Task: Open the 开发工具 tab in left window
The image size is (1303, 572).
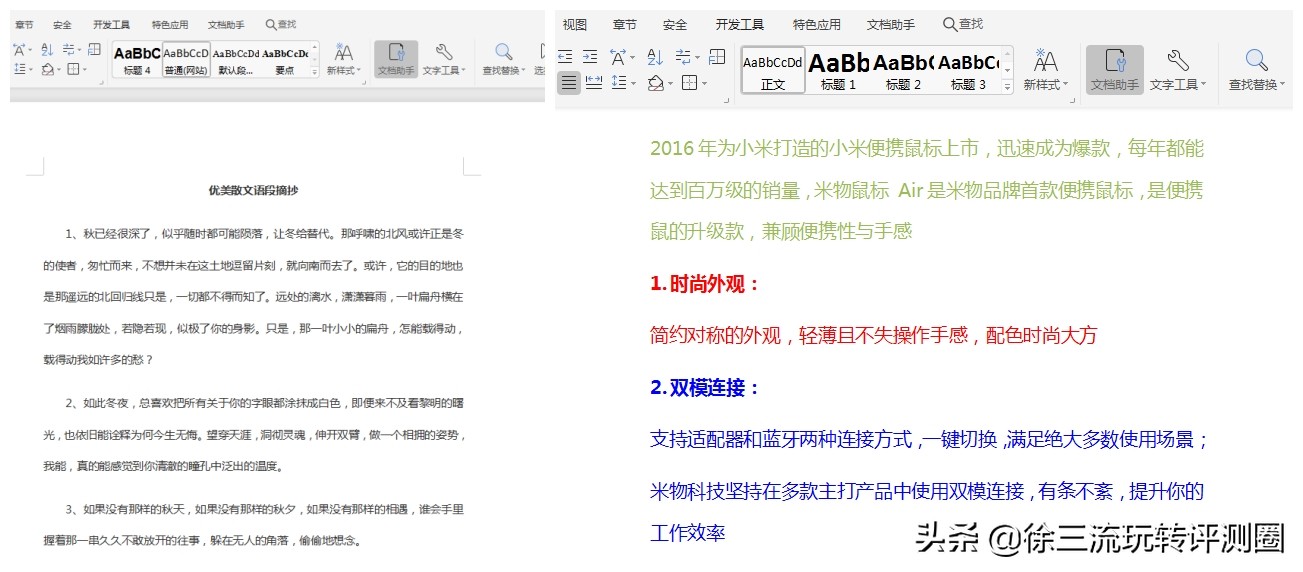Action: pyautogui.click(x=111, y=25)
